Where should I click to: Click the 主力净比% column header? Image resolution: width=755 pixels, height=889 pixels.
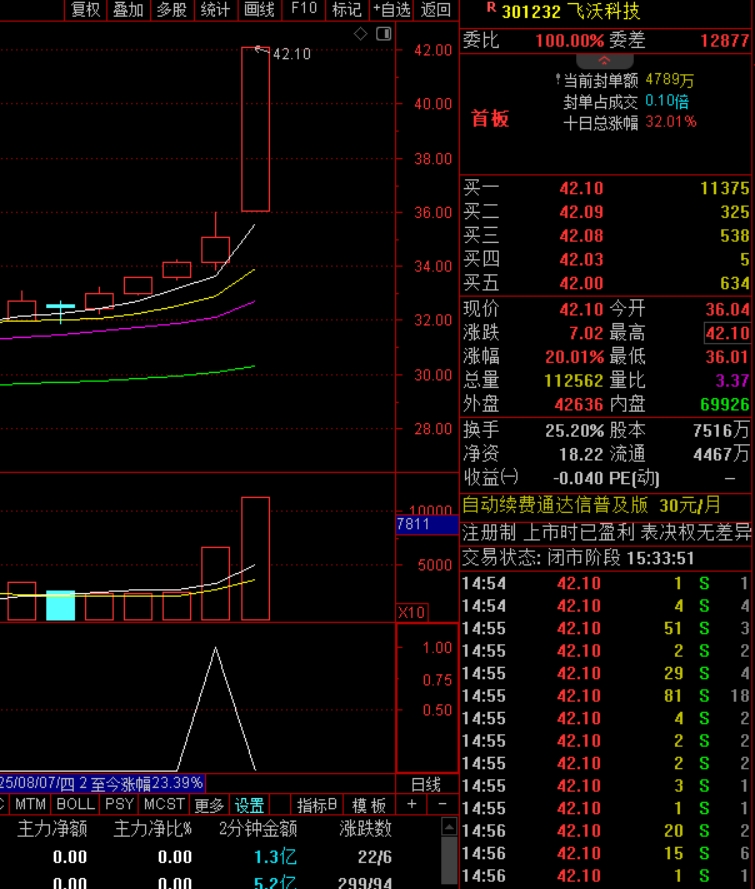(x=152, y=829)
